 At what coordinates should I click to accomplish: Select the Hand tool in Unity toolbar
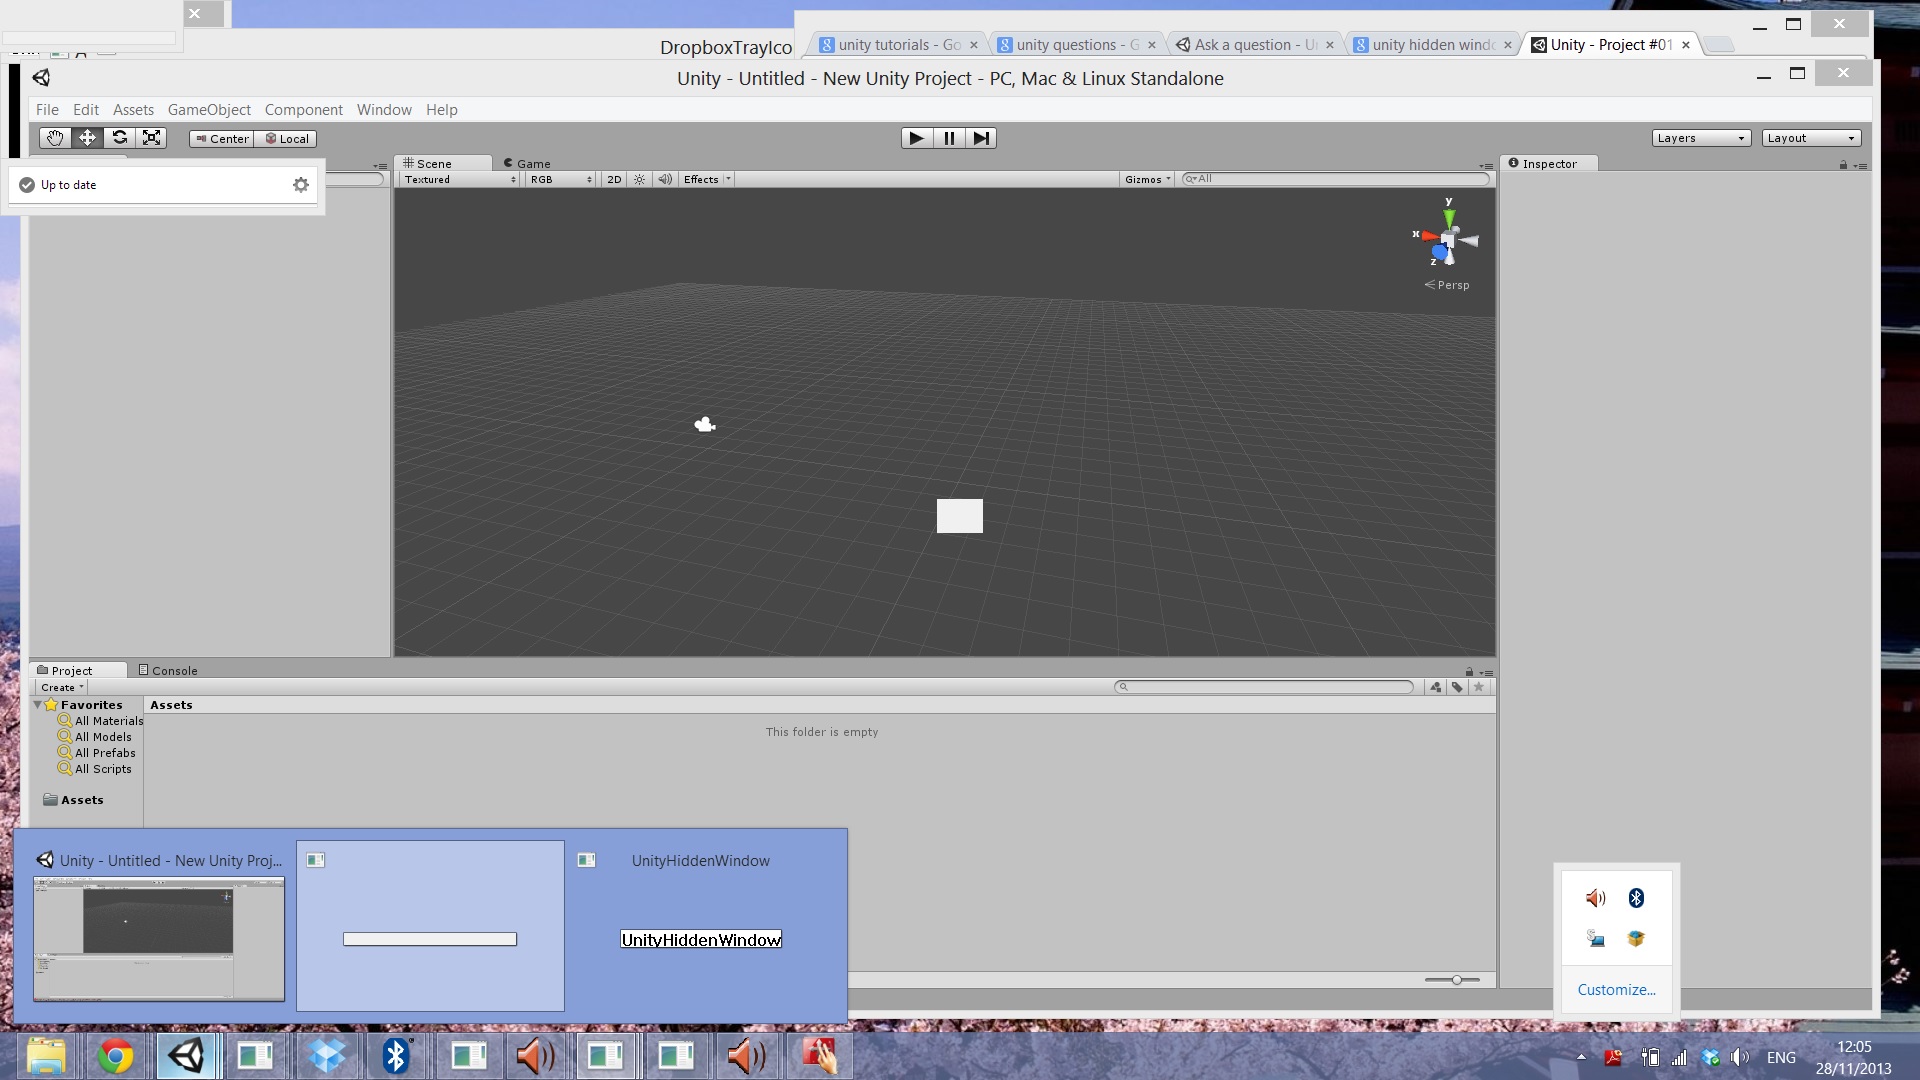click(x=55, y=138)
